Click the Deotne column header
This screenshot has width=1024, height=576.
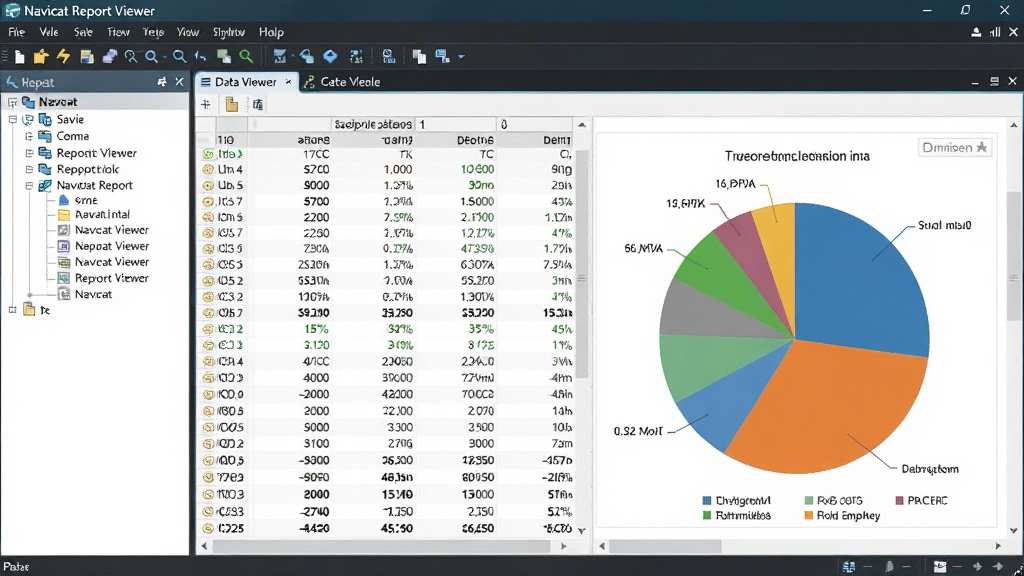pyautogui.click(x=475, y=140)
